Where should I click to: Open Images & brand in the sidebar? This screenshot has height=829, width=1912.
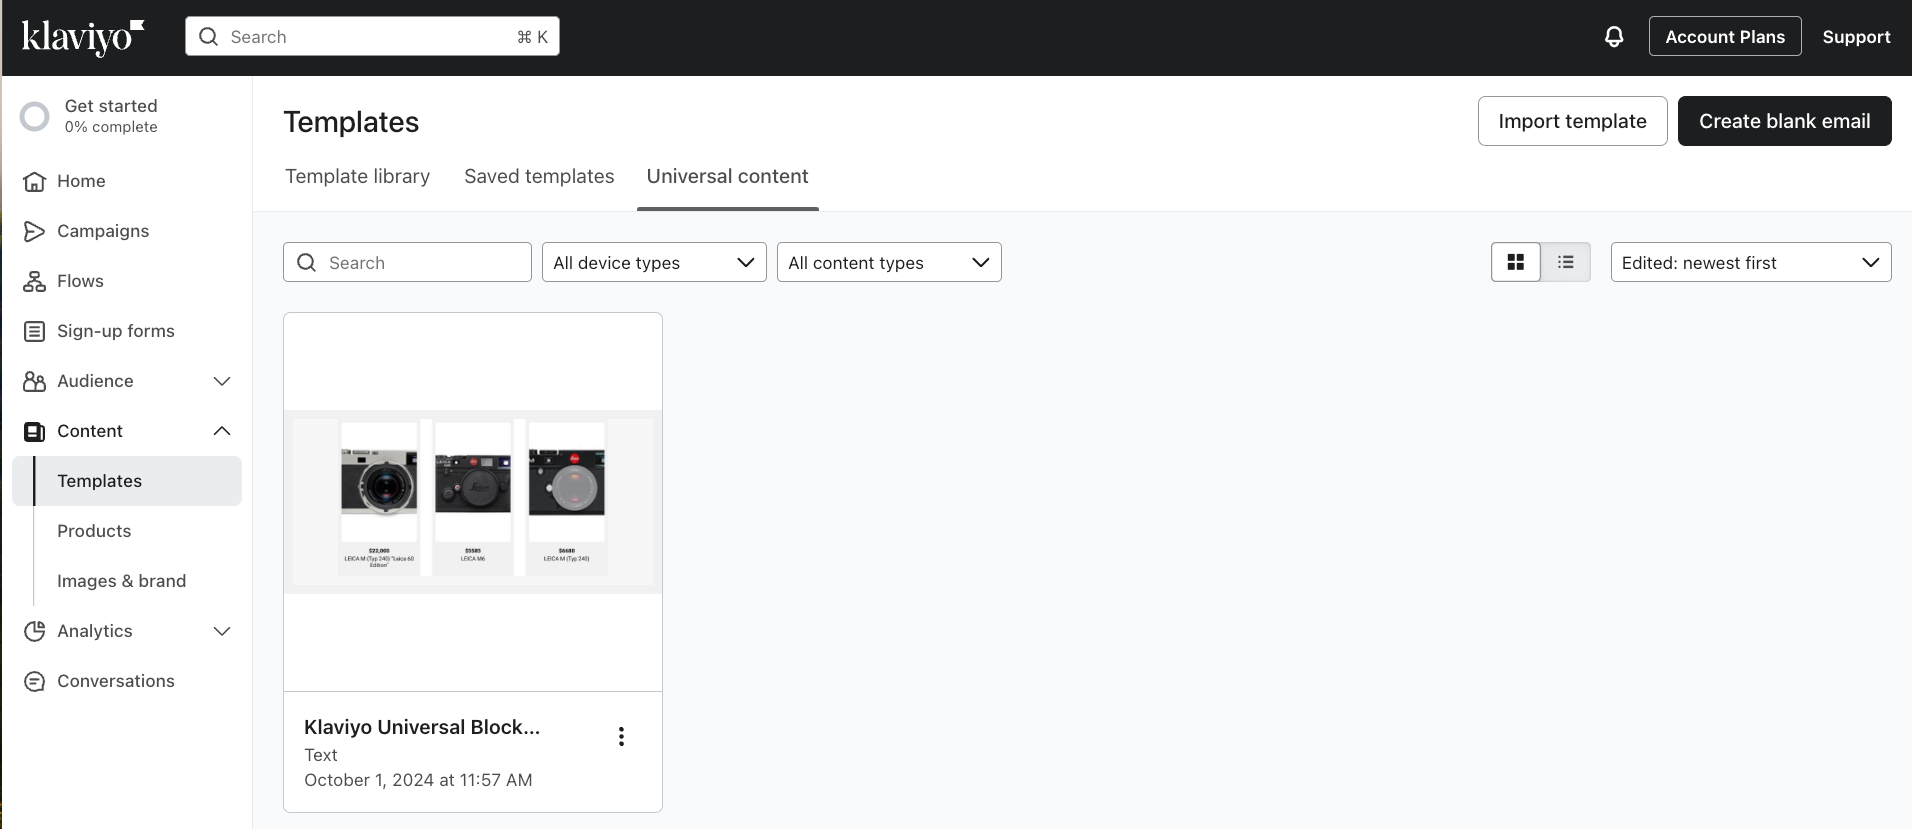click(x=122, y=581)
